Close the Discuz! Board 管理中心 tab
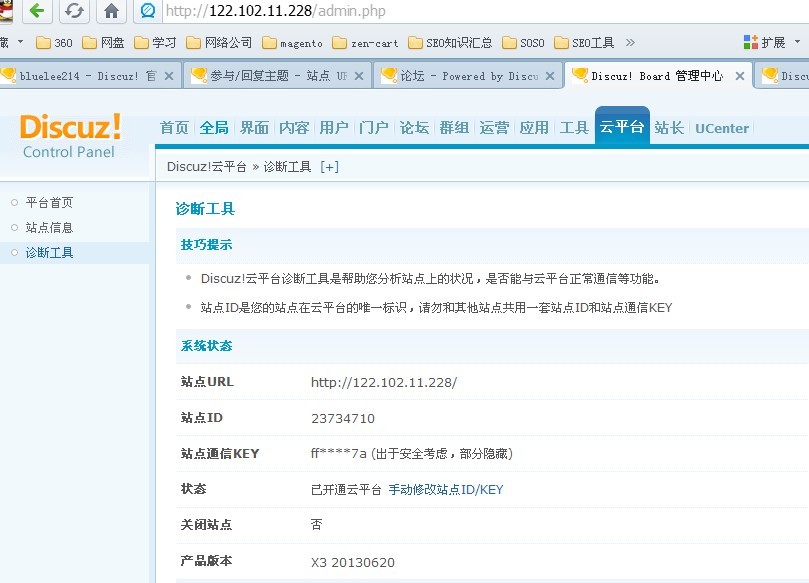The width and height of the screenshot is (809, 583). click(x=740, y=76)
